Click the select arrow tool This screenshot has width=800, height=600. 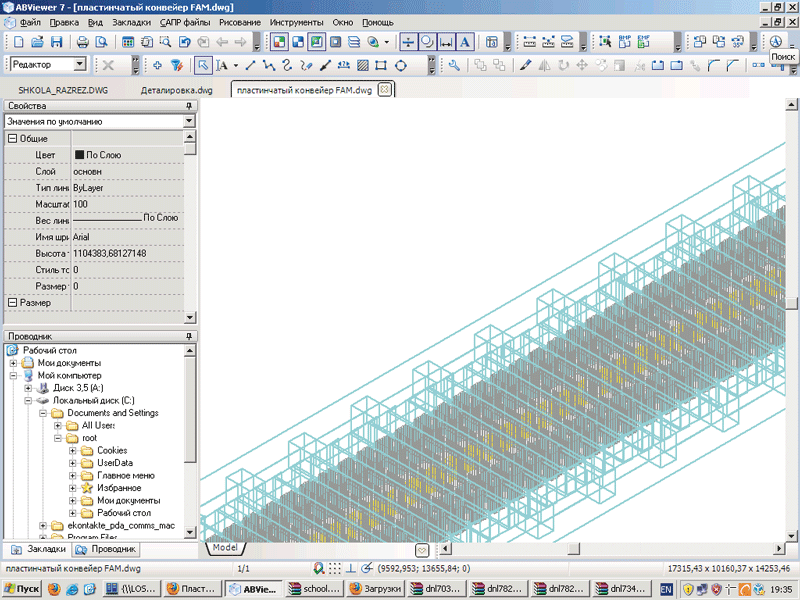click(202, 65)
